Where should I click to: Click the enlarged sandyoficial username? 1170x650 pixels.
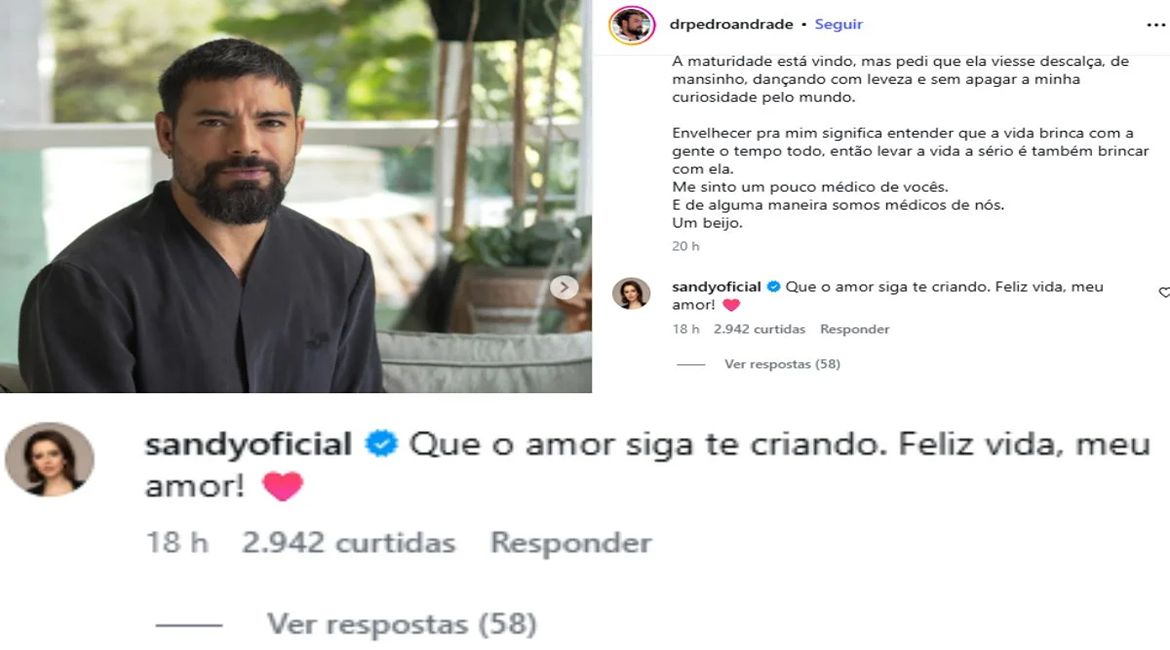coord(248,445)
